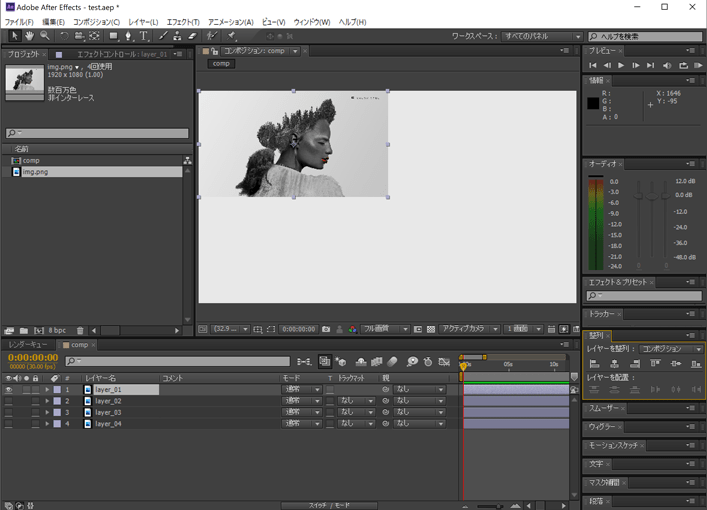
Task: Click the align right edges icon
Action: pos(634,363)
